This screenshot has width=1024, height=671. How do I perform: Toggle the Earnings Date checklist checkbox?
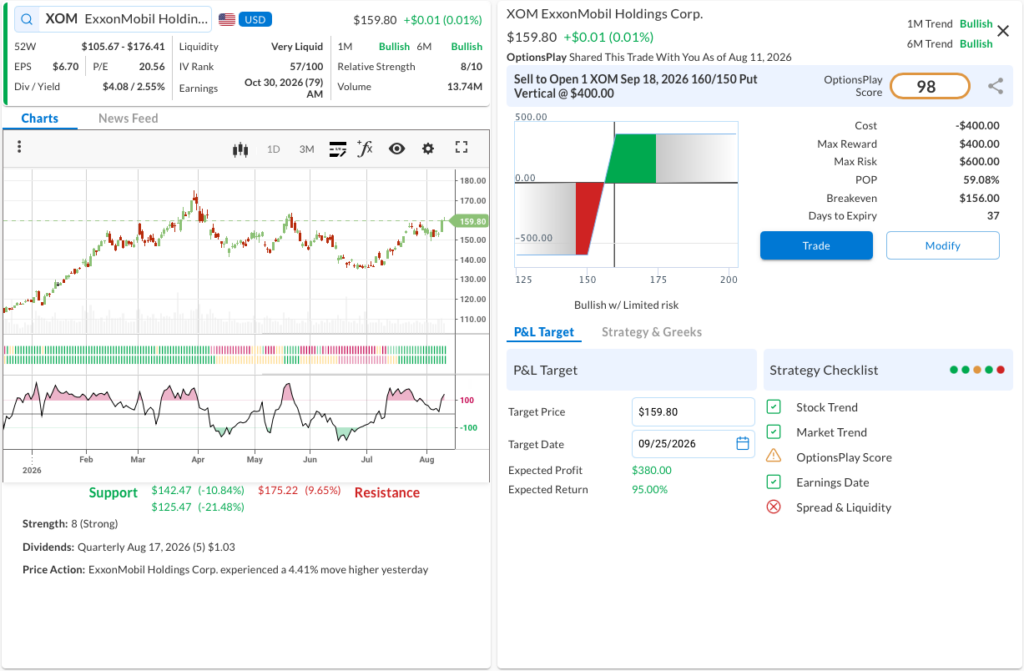pos(773,482)
